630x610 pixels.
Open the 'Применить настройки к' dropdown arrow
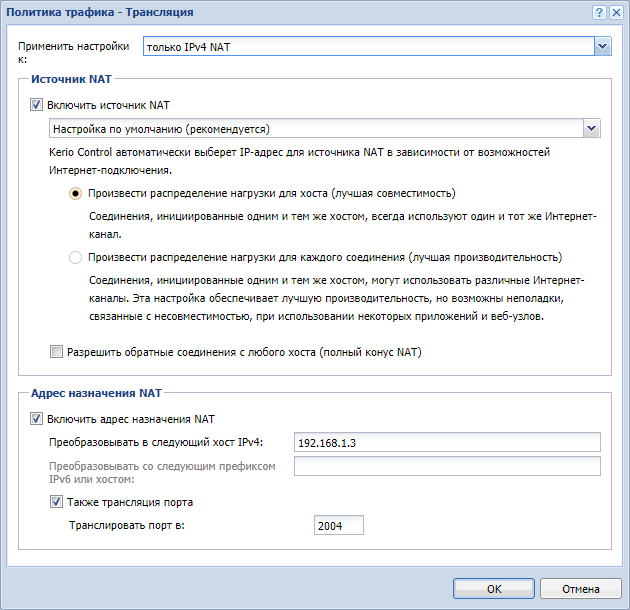(x=602, y=46)
